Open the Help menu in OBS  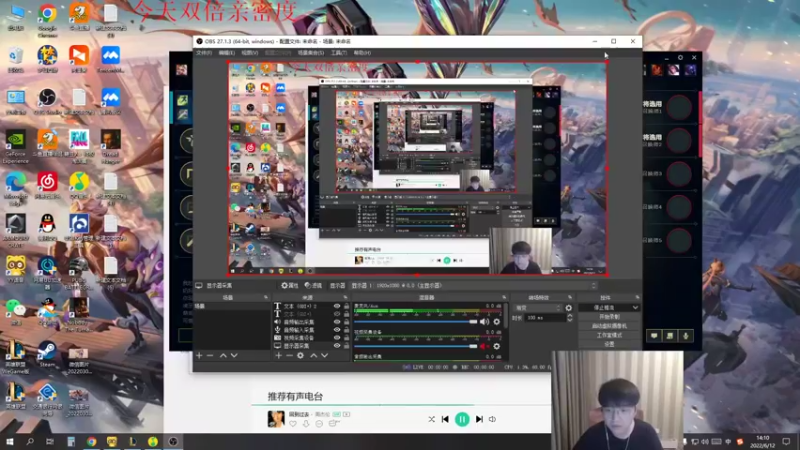(362, 53)
